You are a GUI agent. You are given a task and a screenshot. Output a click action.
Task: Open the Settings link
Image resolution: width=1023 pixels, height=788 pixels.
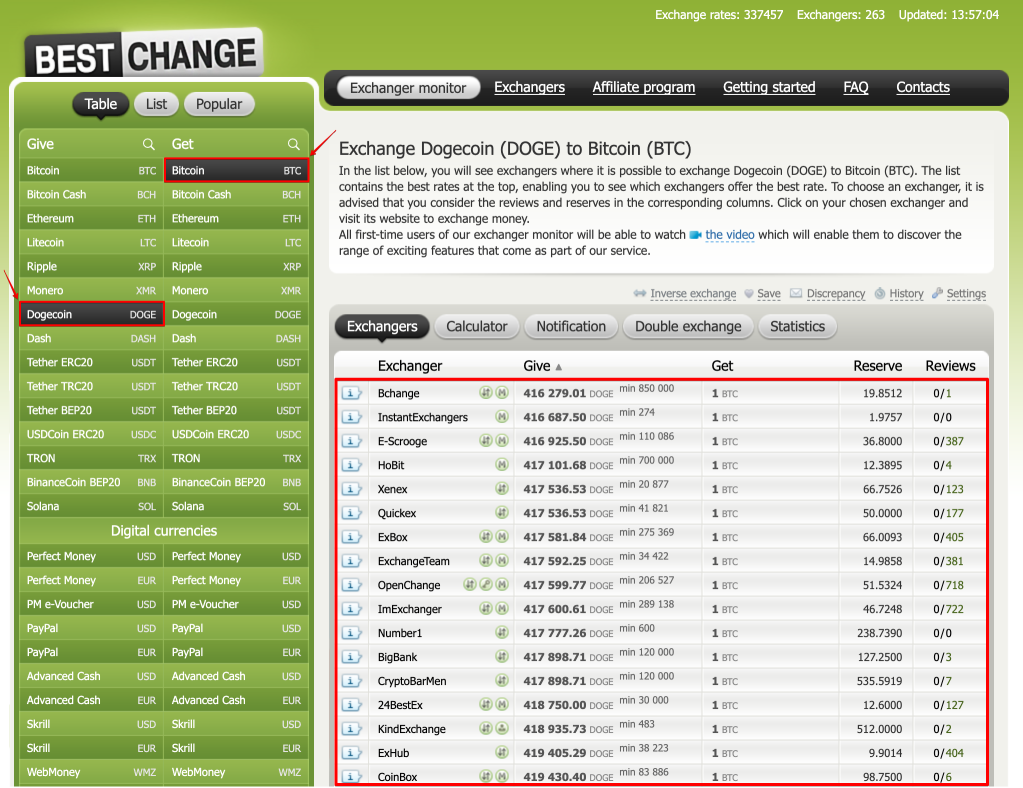(966, 294)
